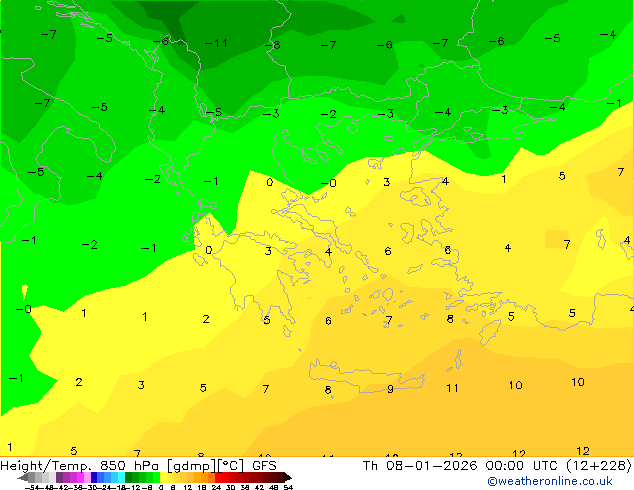Click the '[gdmp]' unit label
This screenshot has width=634, height=490.
191,466
